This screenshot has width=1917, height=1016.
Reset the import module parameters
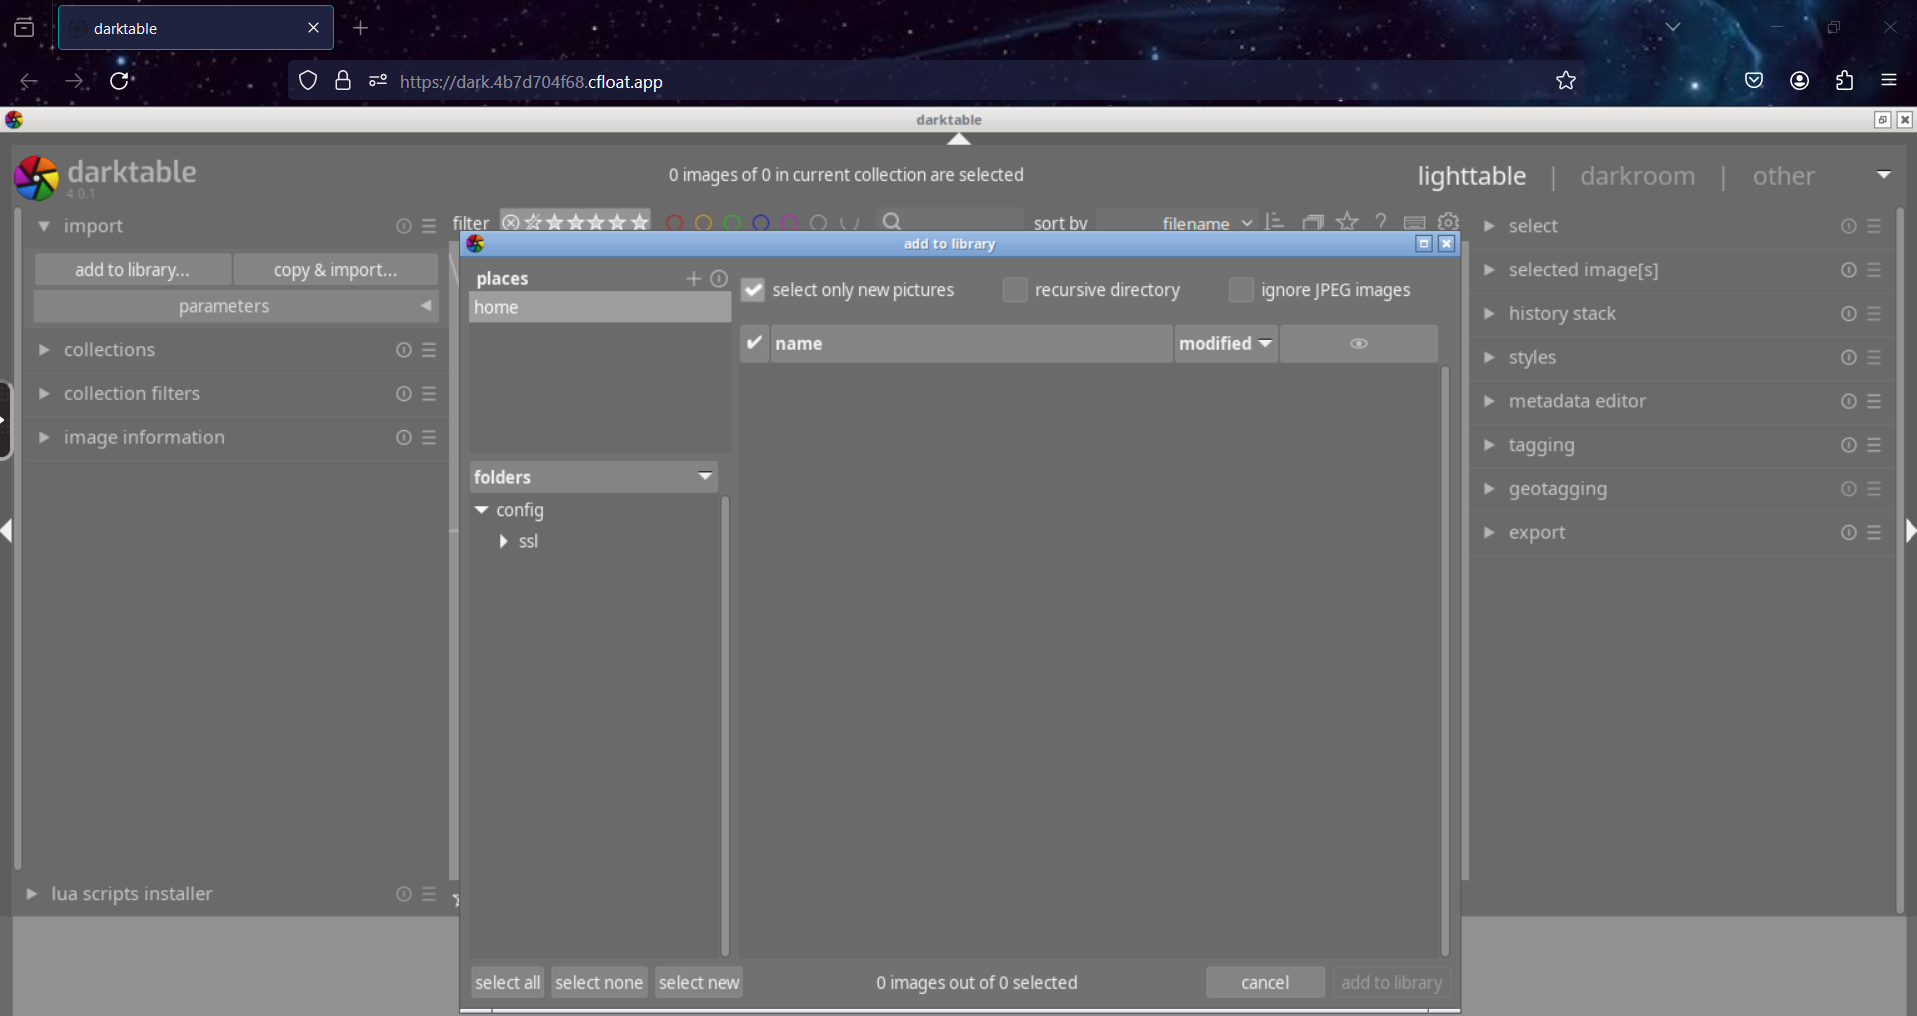click(x=404, y=226)
